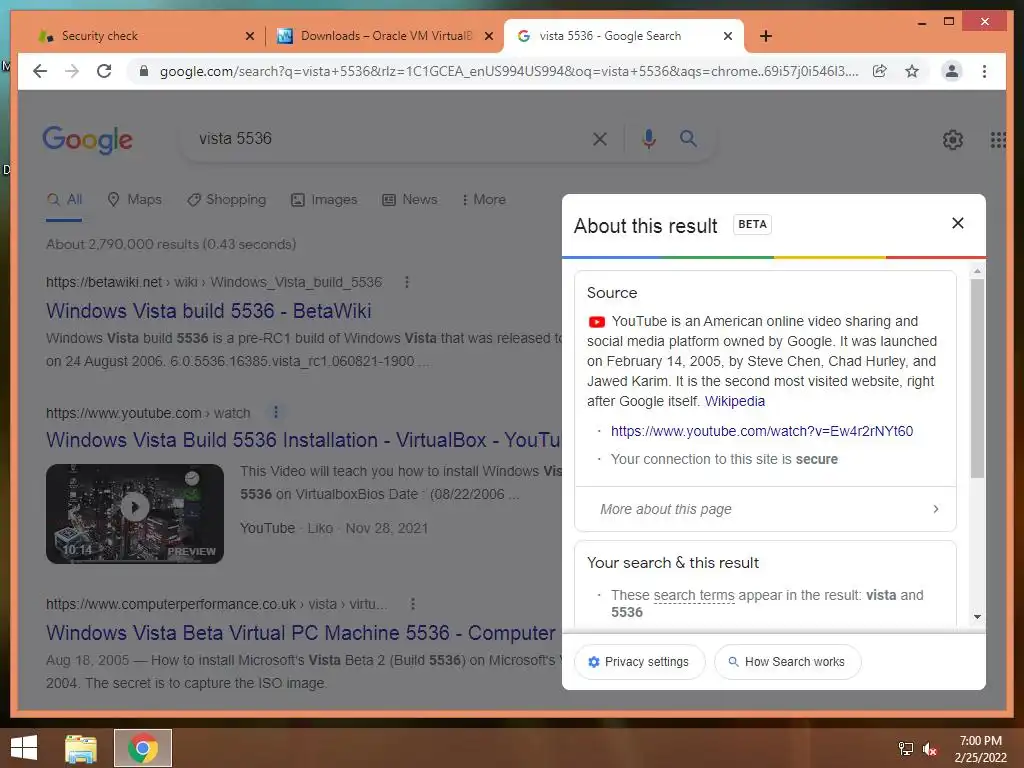
Task: Submit search with magnifying glass icon
Action: click(688, 138)
